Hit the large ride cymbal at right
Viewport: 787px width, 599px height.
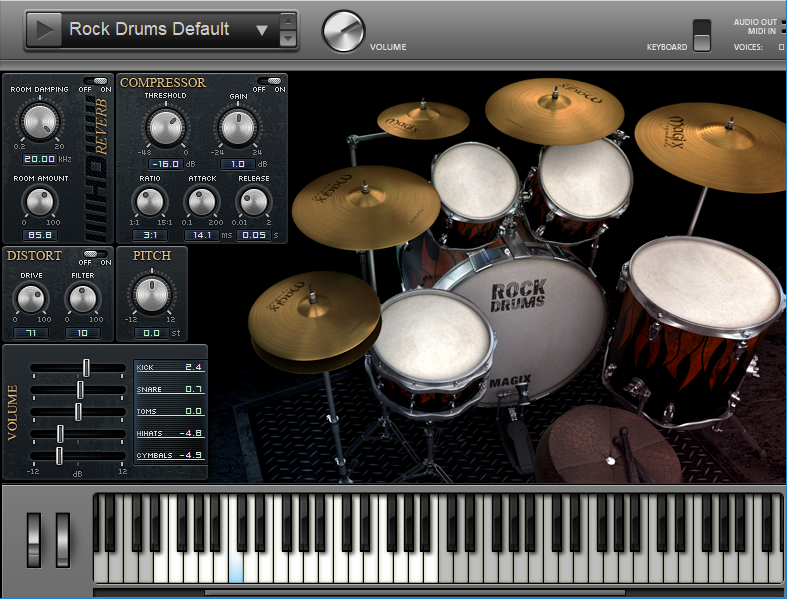coord(713,146)
